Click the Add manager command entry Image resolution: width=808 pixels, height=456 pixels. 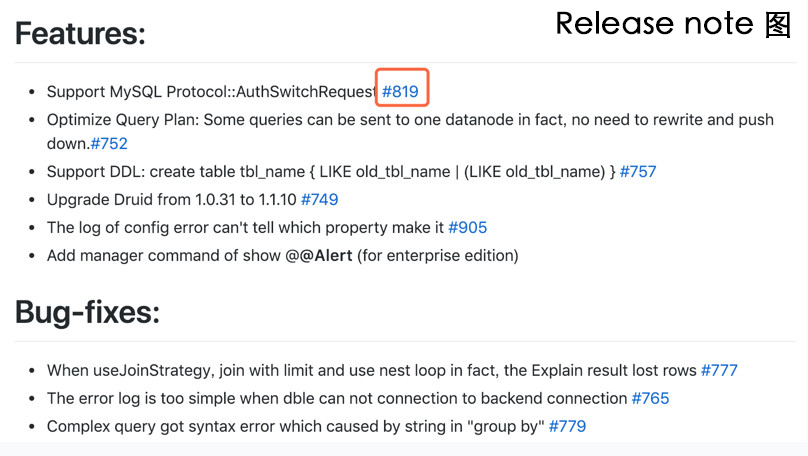point(280,256)
